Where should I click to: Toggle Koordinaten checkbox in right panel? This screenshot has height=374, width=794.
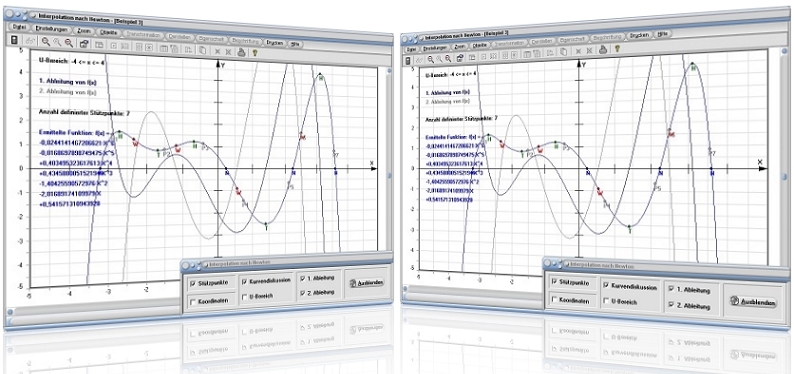pos(554,300)
